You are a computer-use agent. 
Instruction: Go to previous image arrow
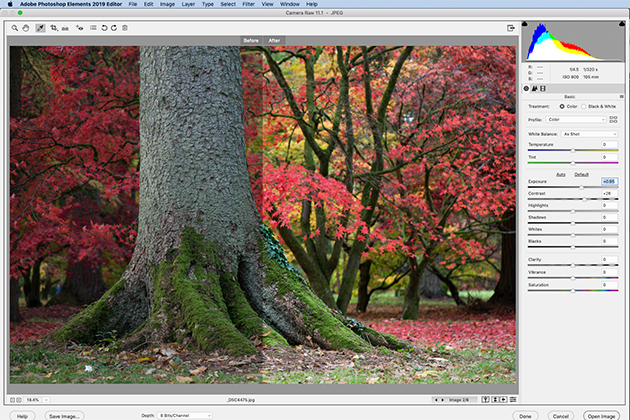pyautogui.click(x=436, y=400)
